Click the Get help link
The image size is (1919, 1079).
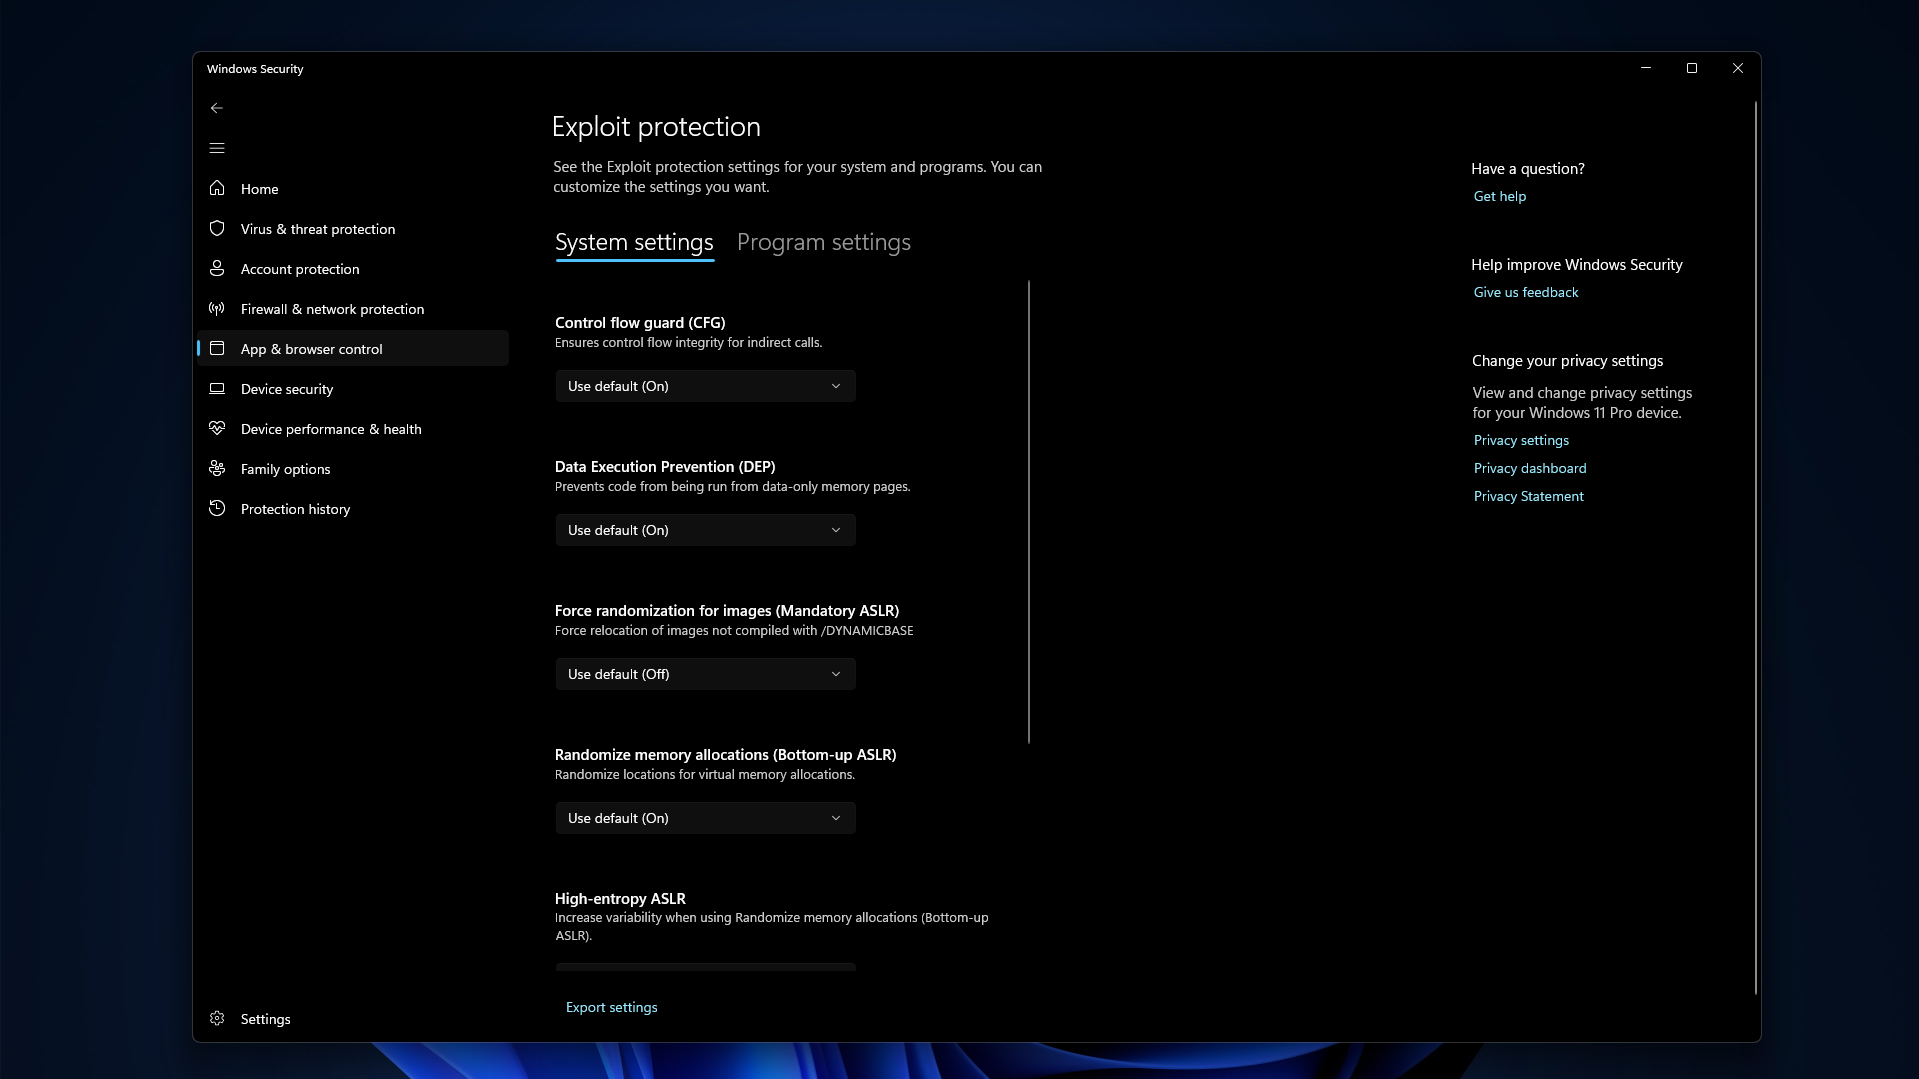tap(1500, 196)
